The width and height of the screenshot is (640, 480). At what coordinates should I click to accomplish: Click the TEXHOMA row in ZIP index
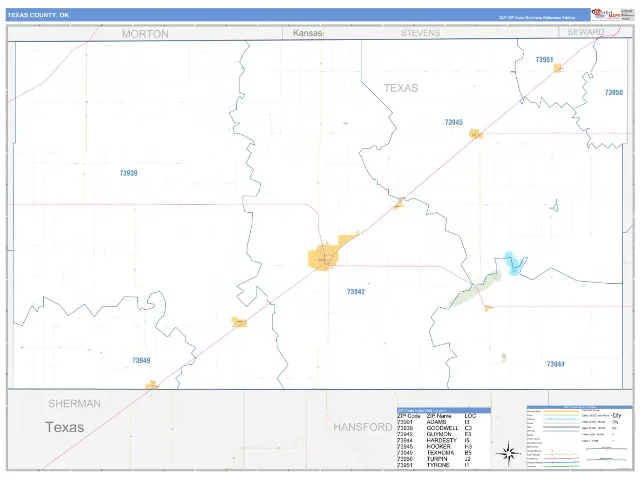[444, 453]
